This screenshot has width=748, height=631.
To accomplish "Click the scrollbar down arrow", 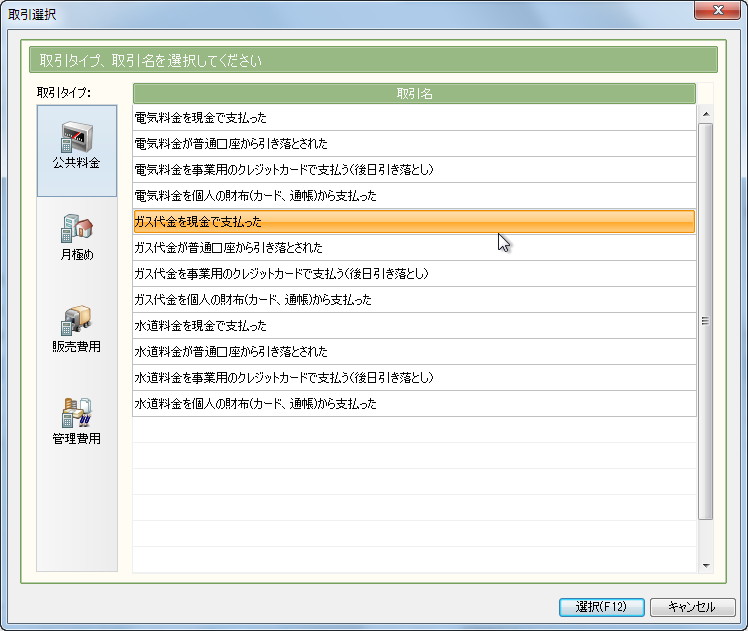I will pos(706,566).
